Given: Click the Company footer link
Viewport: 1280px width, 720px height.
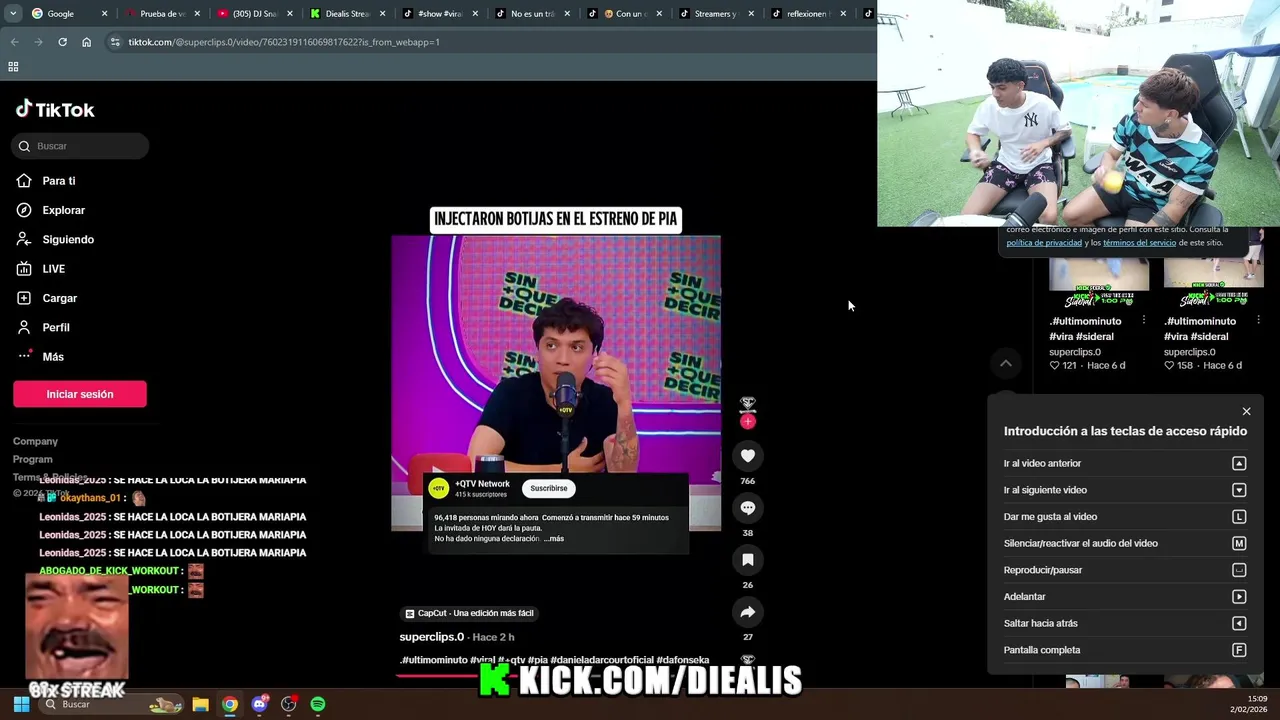Looking at the screenshot, I should click(35, 441).
